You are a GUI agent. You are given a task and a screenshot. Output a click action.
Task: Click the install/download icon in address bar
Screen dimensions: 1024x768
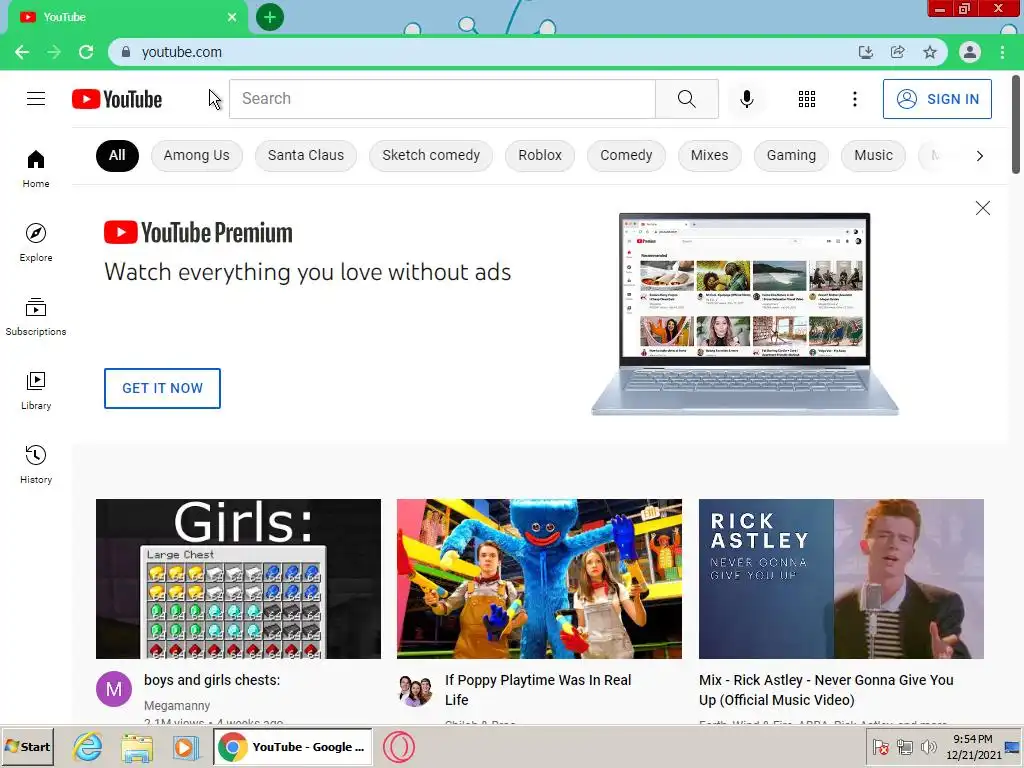click(865, 52)
